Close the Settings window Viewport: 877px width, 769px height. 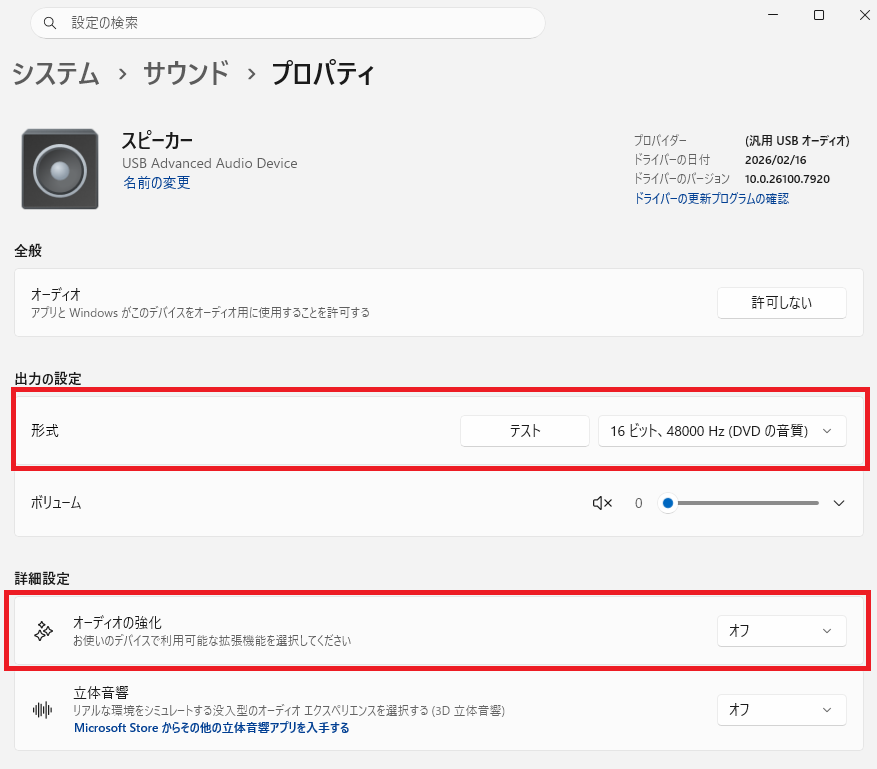861,15
